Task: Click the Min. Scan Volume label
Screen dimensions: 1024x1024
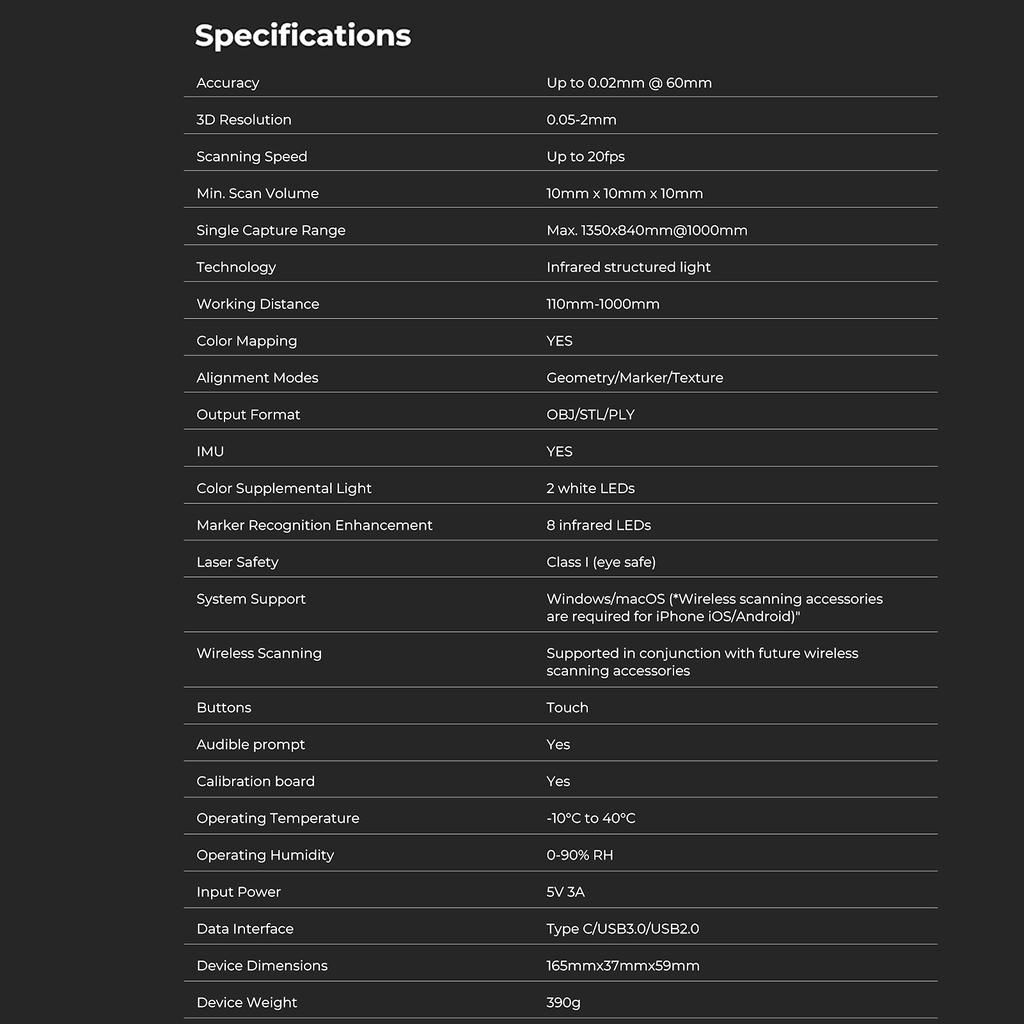Action: coord(257,194)
